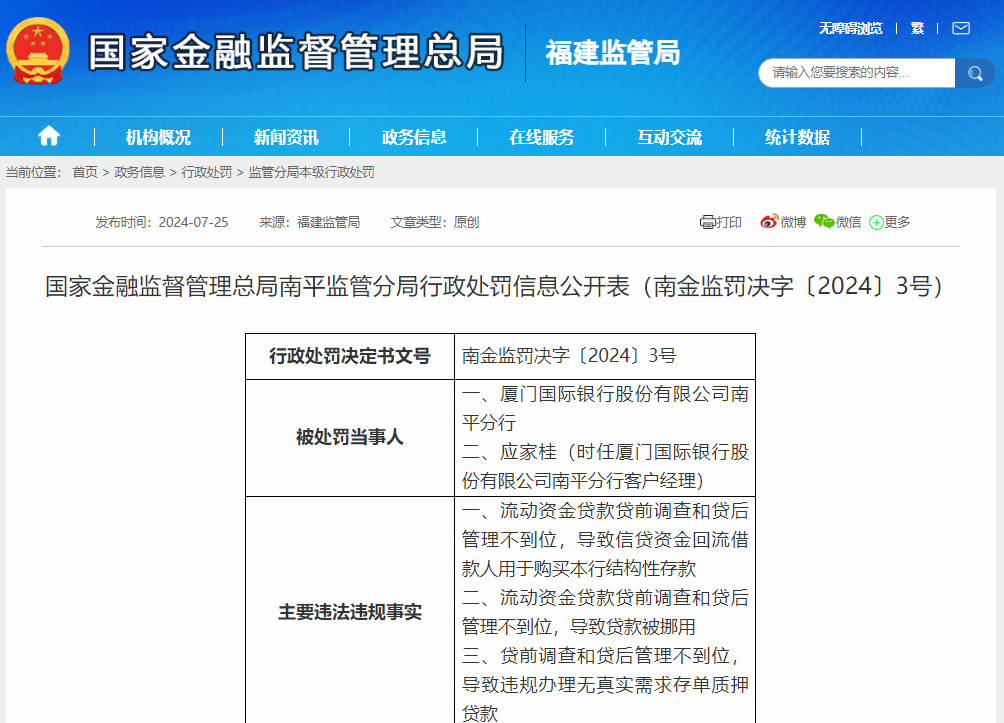Open the 机构概况 menu
The image size is (1004, 723).
point(158,137)
